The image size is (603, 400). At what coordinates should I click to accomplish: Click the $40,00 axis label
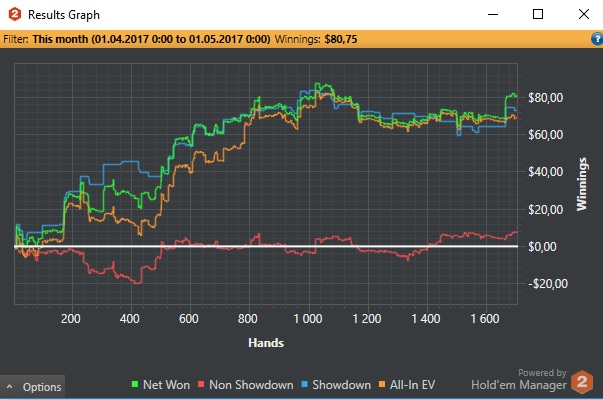545,172
